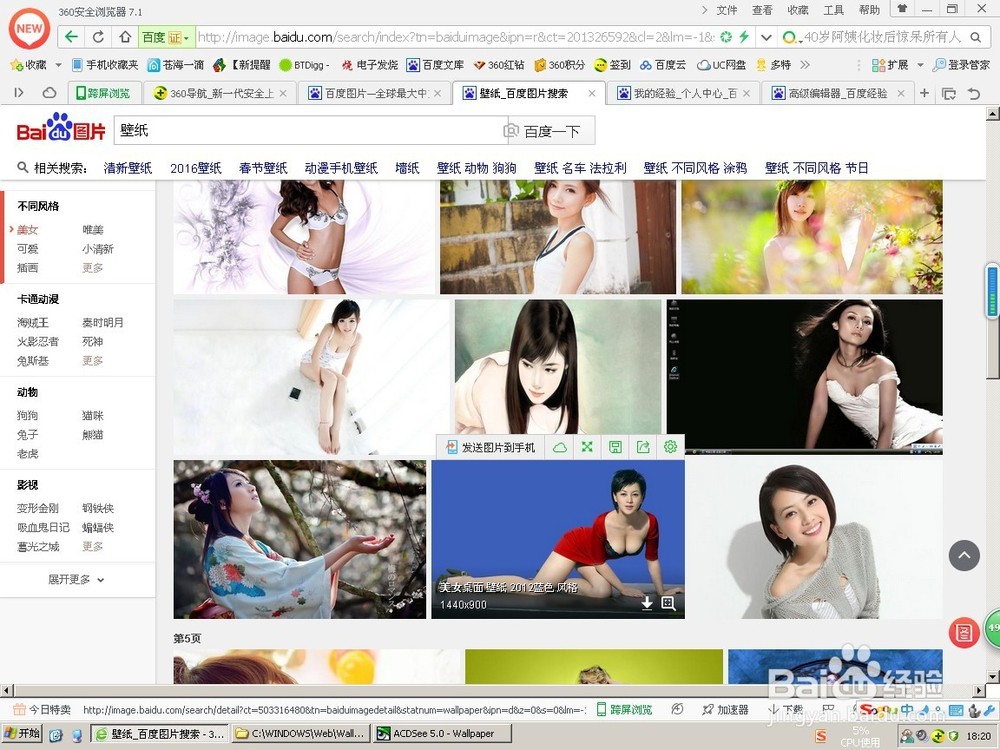This screenshot has height=750, width=1000.
Task: Click 发送图片到手机 toolbar button
Action: coord(490,447)
